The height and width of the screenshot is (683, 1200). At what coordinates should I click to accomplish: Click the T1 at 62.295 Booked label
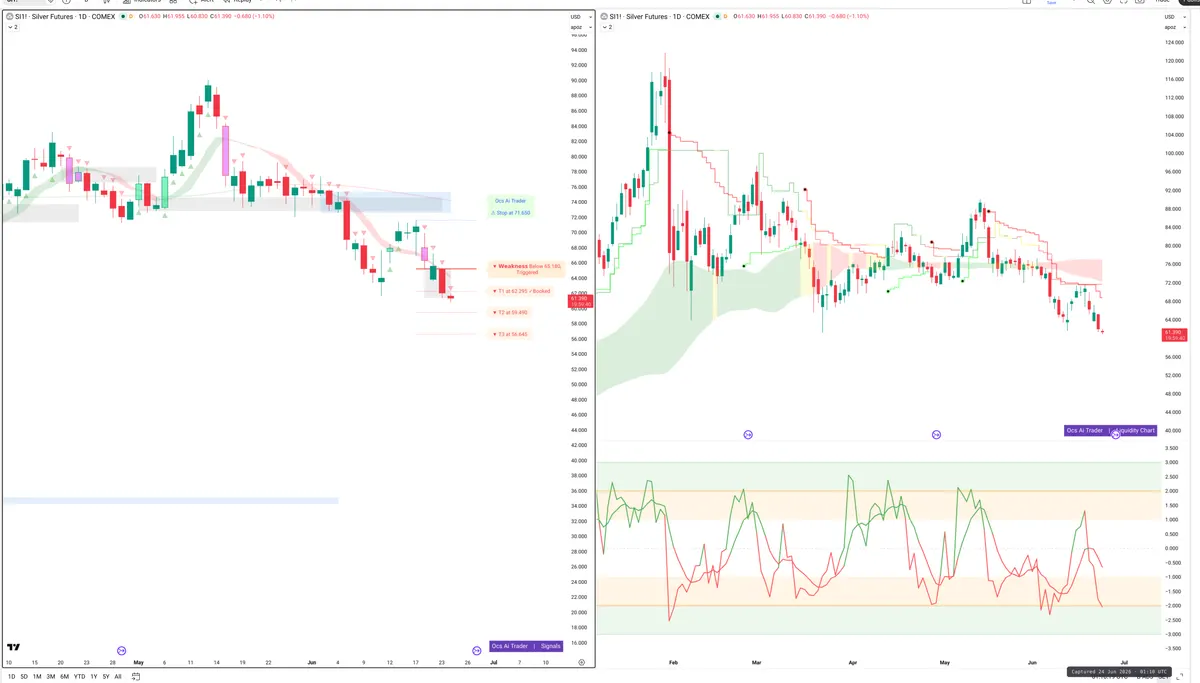[521, 291]
